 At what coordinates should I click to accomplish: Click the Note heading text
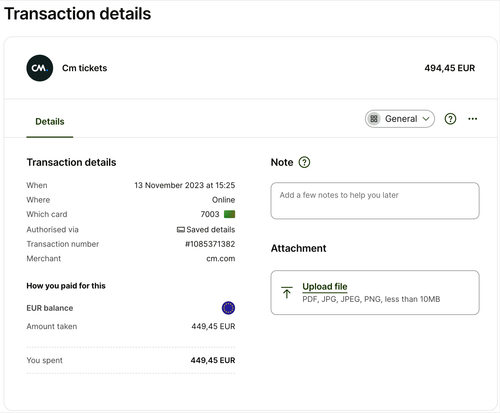coord(282,162)
